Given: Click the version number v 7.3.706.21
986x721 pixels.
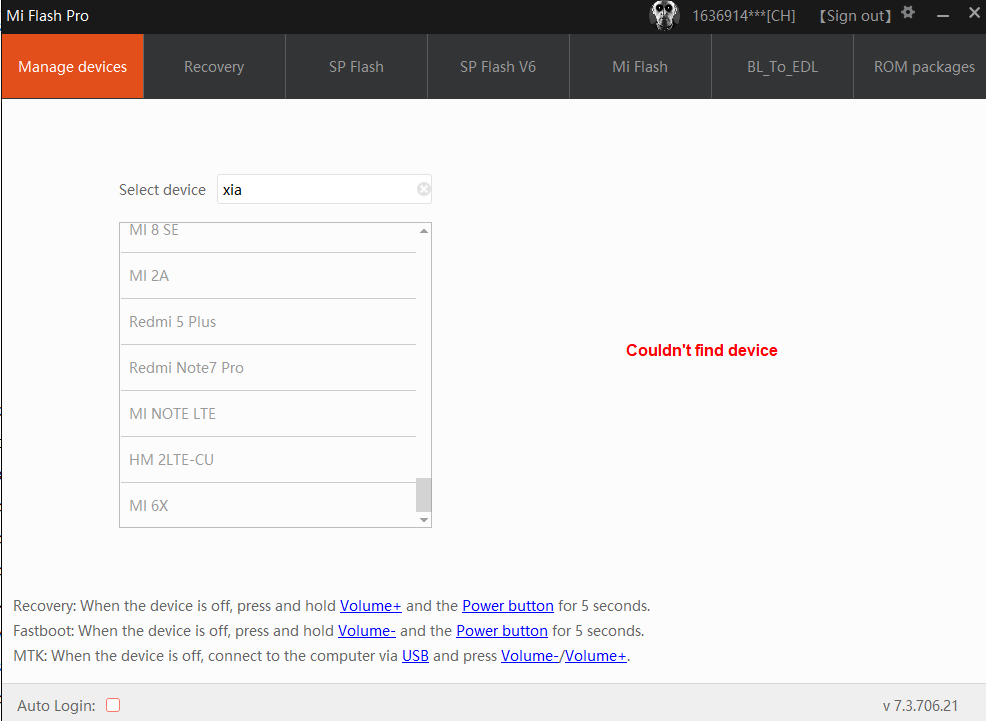Looking at the screenshot, I should (x=920, y=706).
